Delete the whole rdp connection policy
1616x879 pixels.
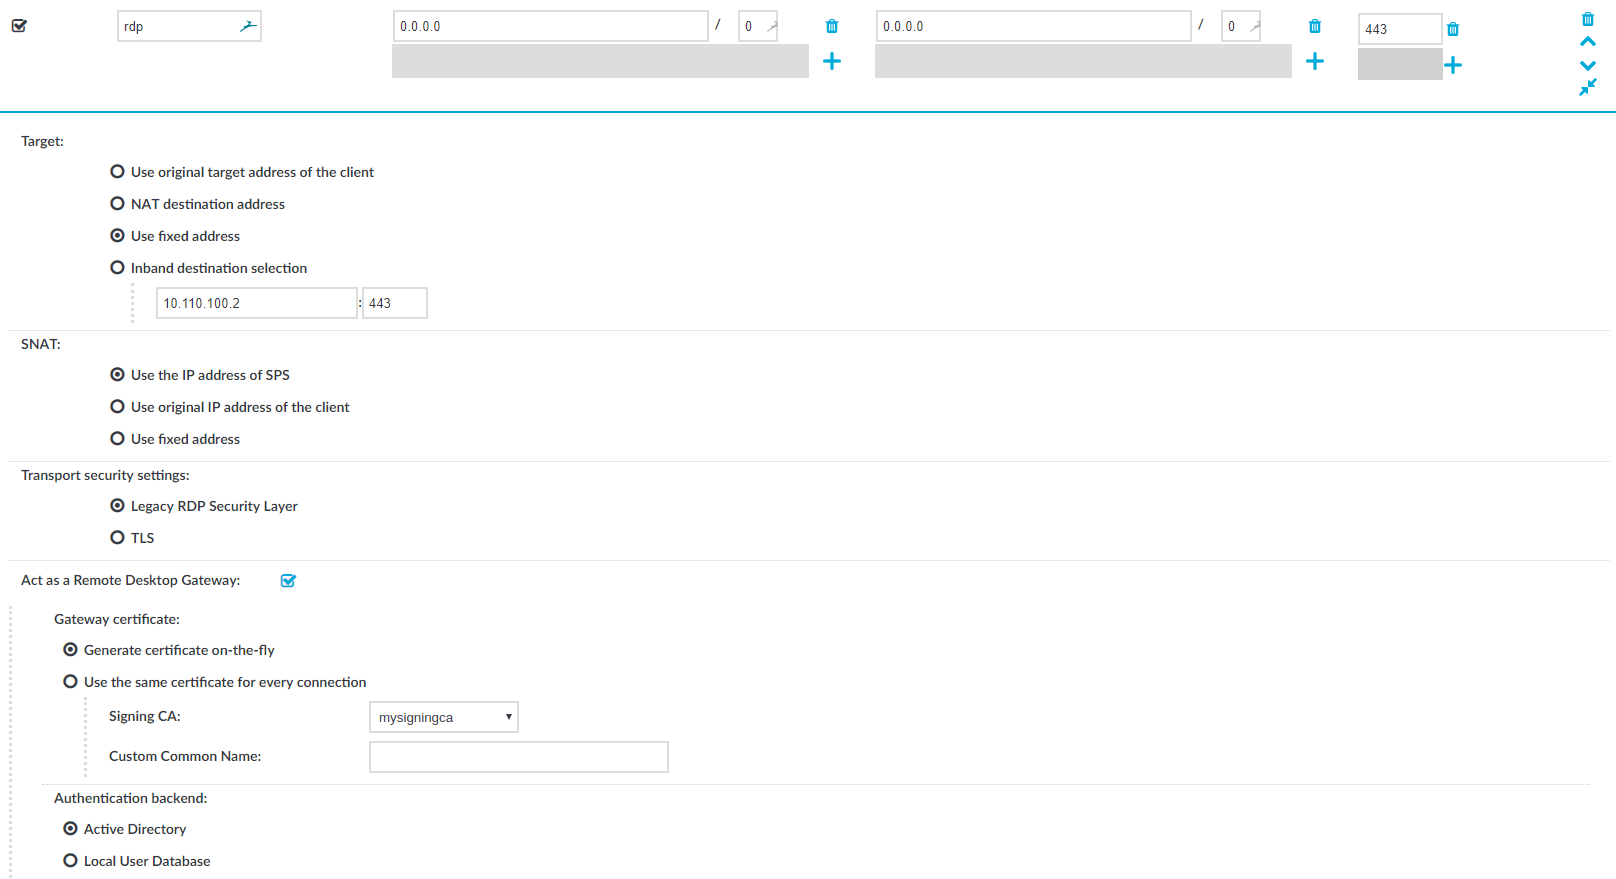(x=1588, y=19)
